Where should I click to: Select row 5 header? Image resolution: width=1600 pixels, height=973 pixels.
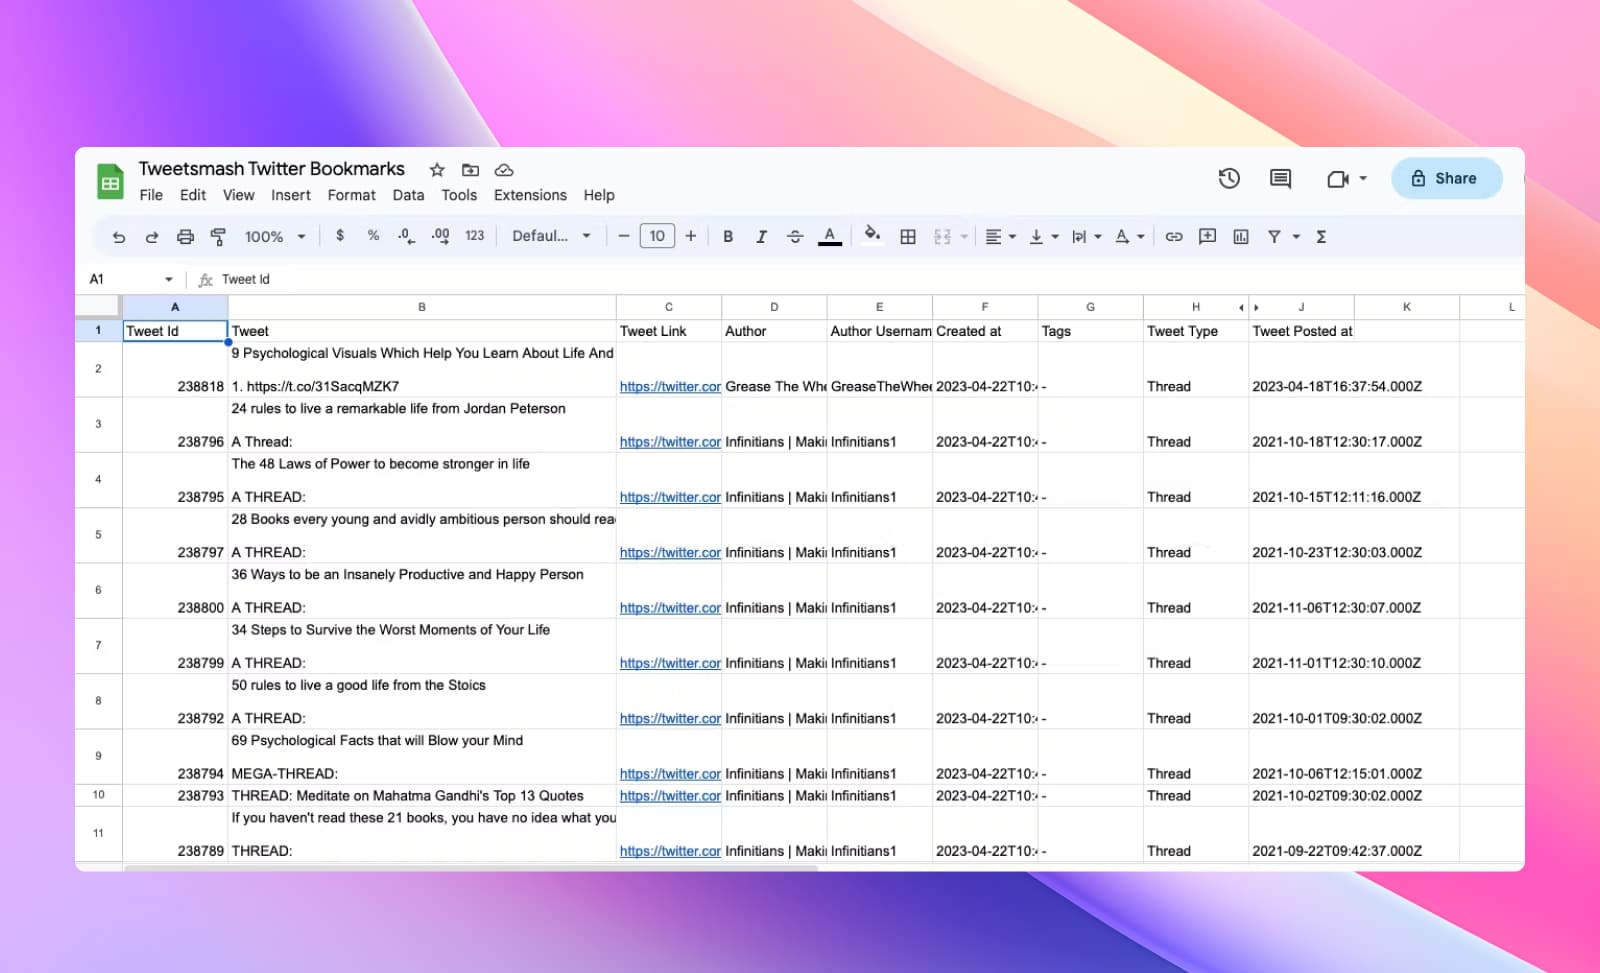[98, 535]
